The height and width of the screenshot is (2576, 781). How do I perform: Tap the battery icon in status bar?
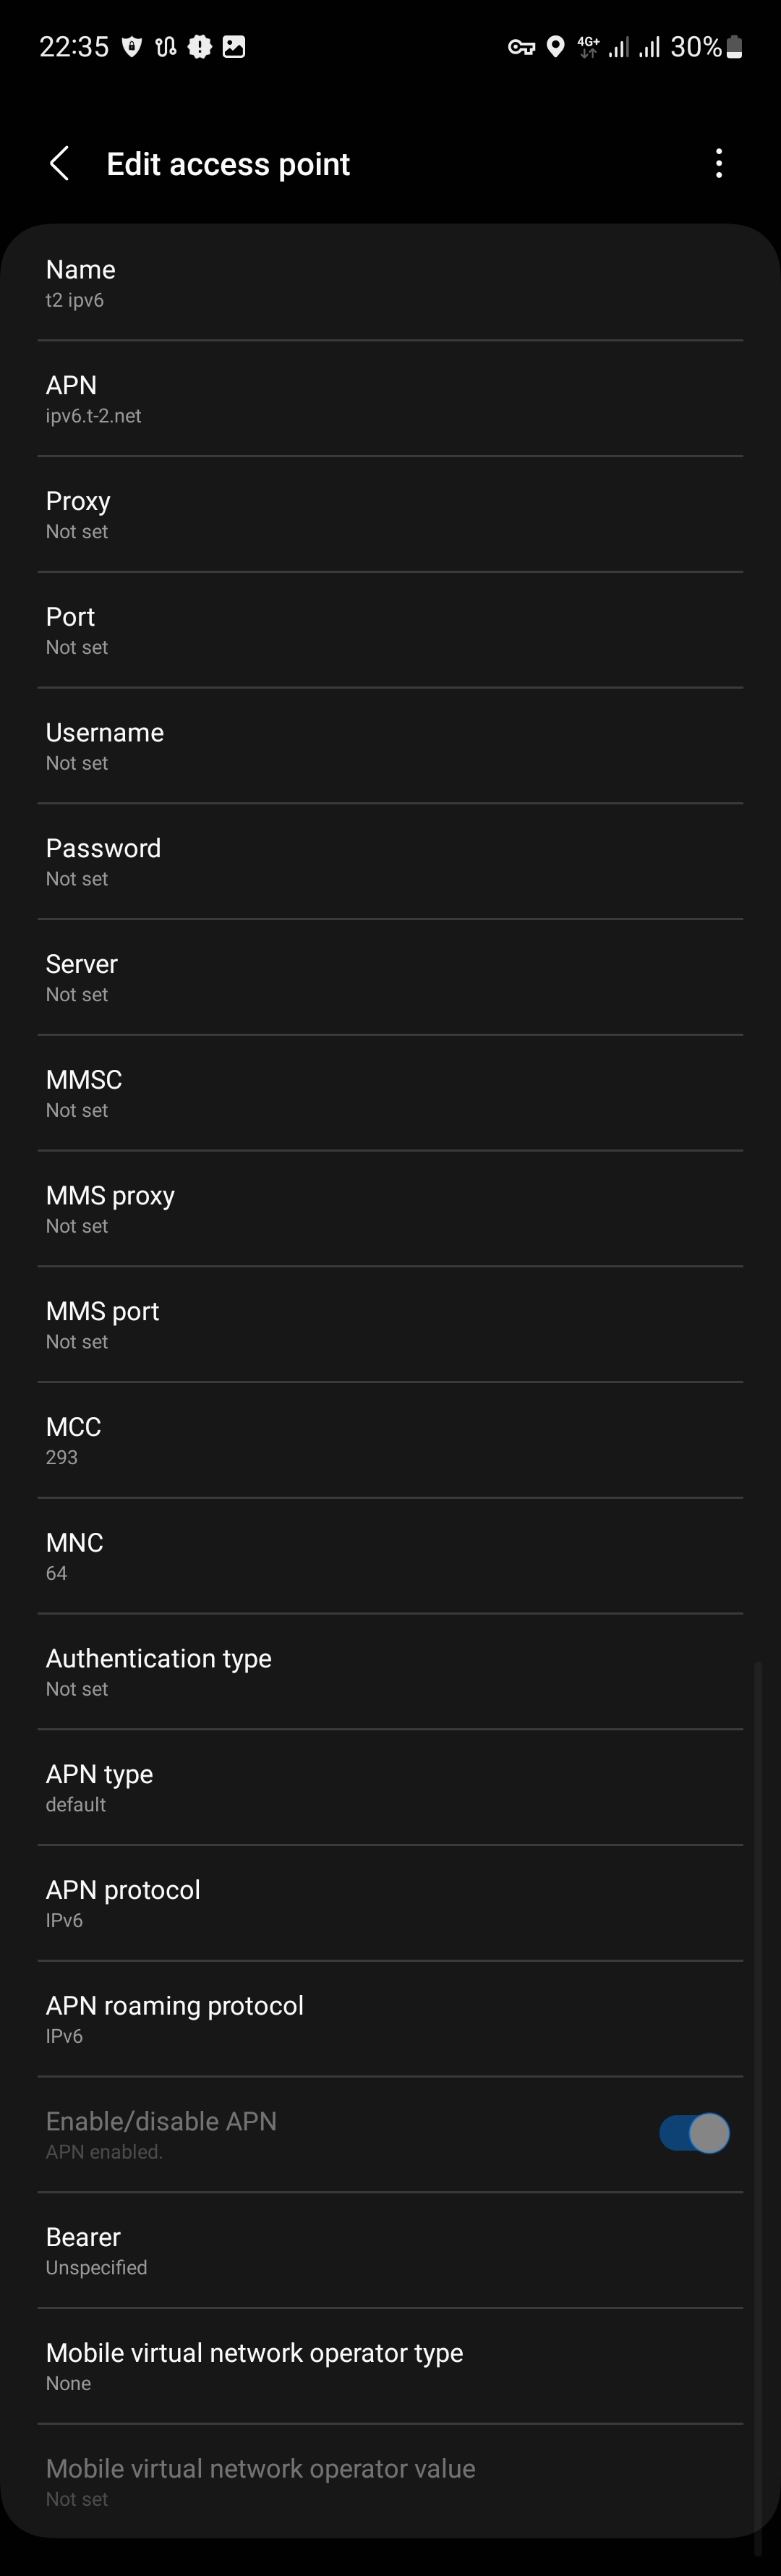coord(734,47)
